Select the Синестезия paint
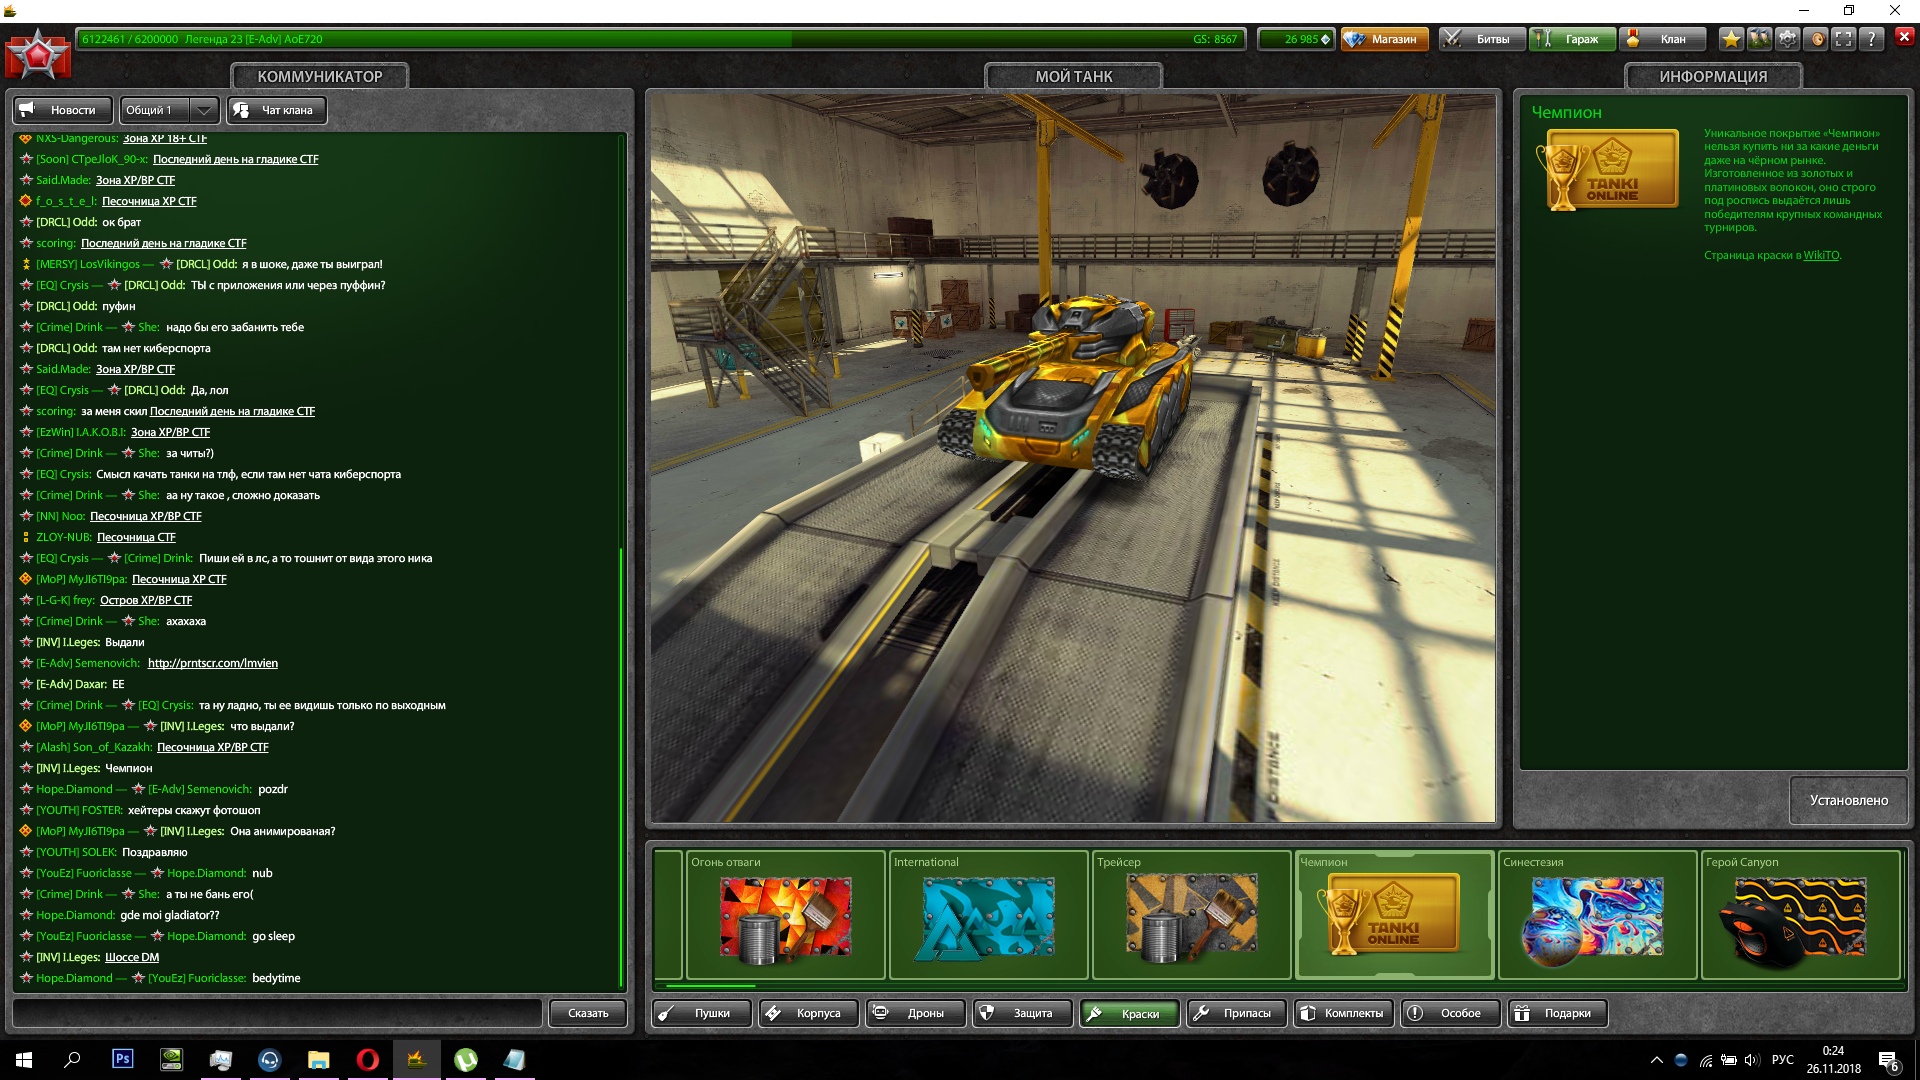This screenshot has height=1080, width=1920. pyautogui.click(x=1597, y=914)
